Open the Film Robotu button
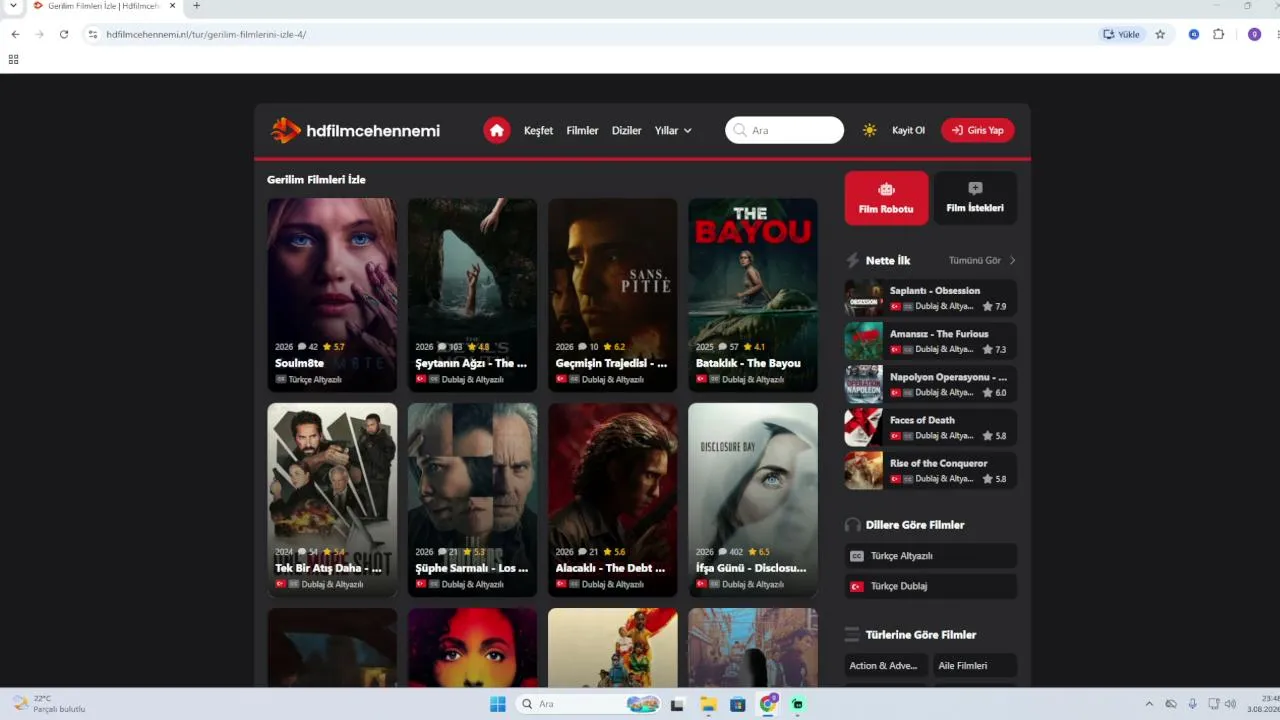1280x720 pixels. pyautogui.click(x=886, y=198)
